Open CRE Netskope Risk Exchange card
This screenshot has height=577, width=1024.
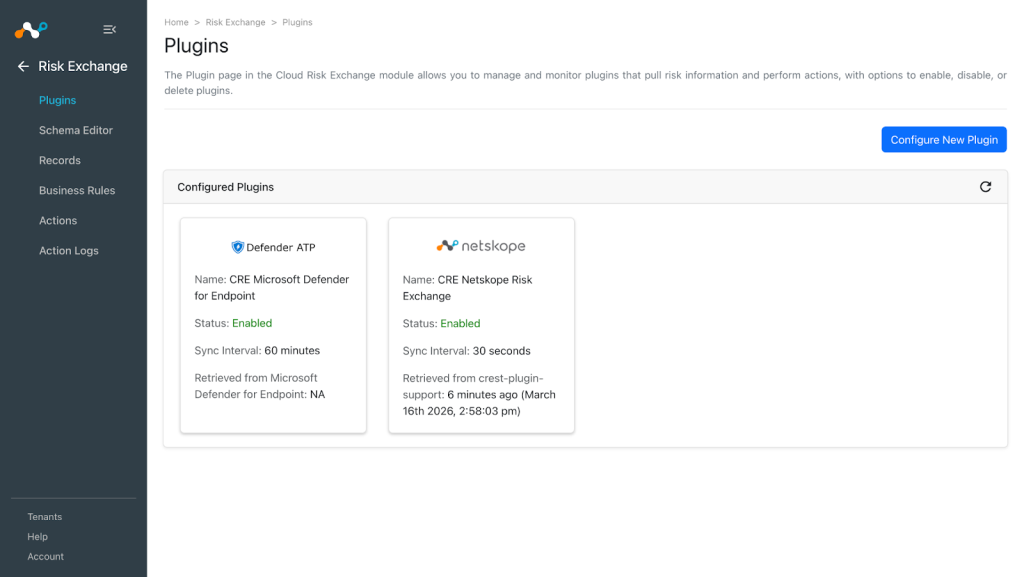tap(481, 325)
